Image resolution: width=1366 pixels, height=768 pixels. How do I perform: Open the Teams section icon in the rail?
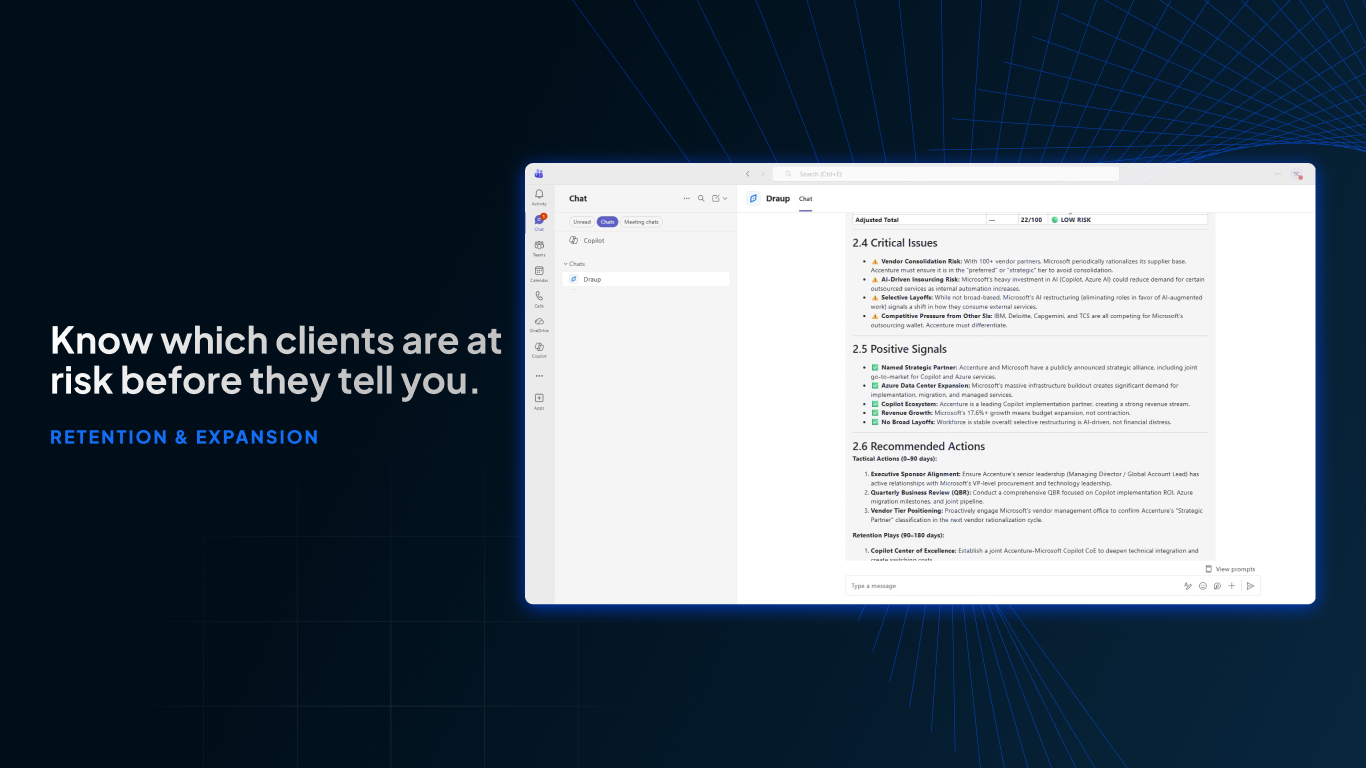539,246
